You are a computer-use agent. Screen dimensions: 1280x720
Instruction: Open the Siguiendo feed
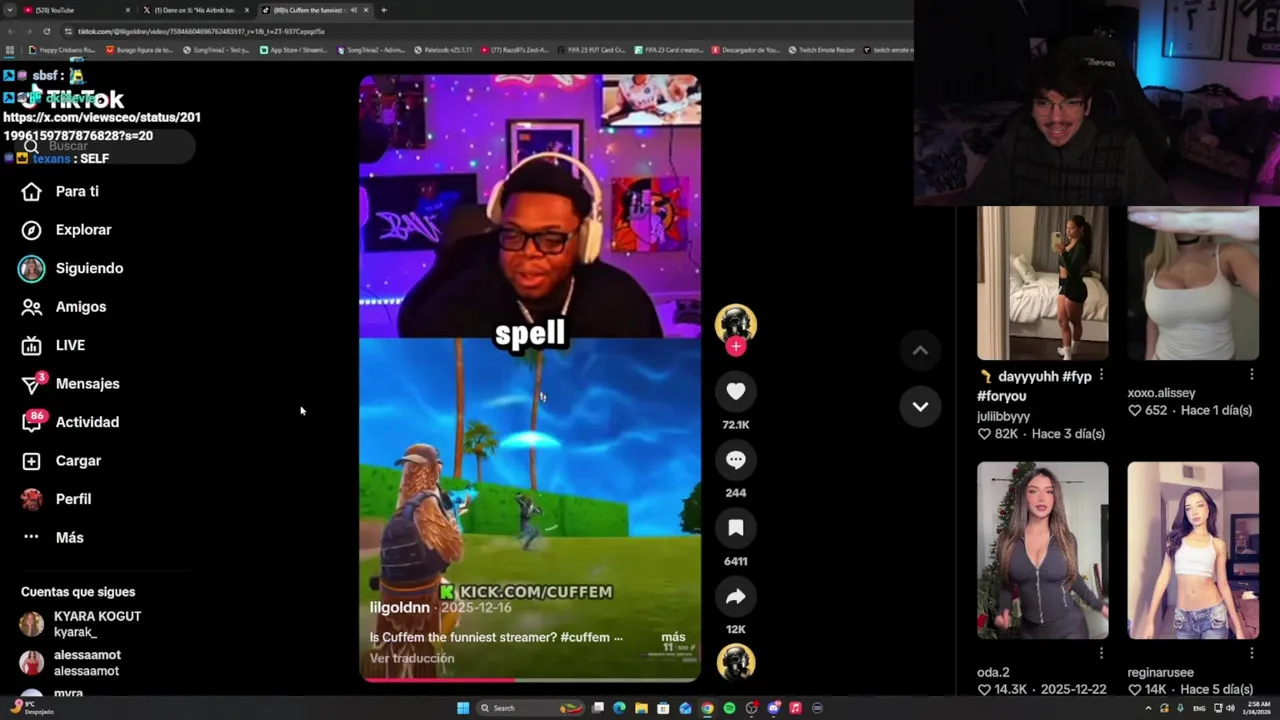coord(71,268)
